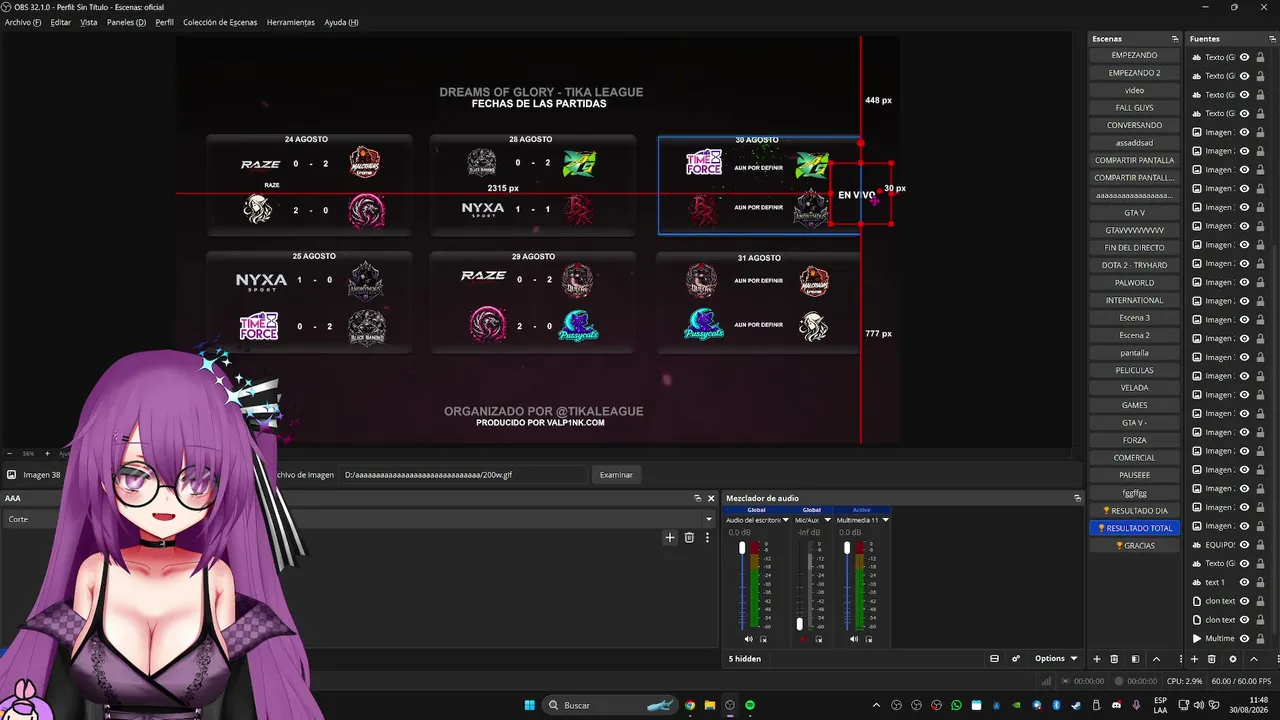
Task: Open the Herramientas menu
Action: 290,22
